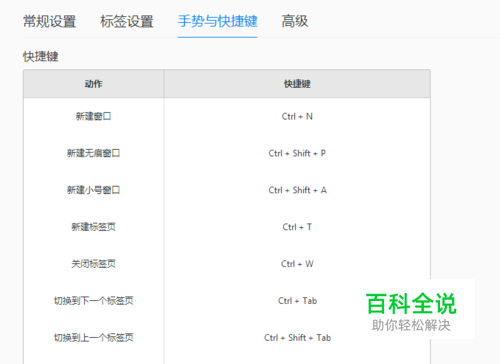Select the 手势与快捷键 tab
Image resolution: width=500 pixels, height=364 pixels.
217,21
